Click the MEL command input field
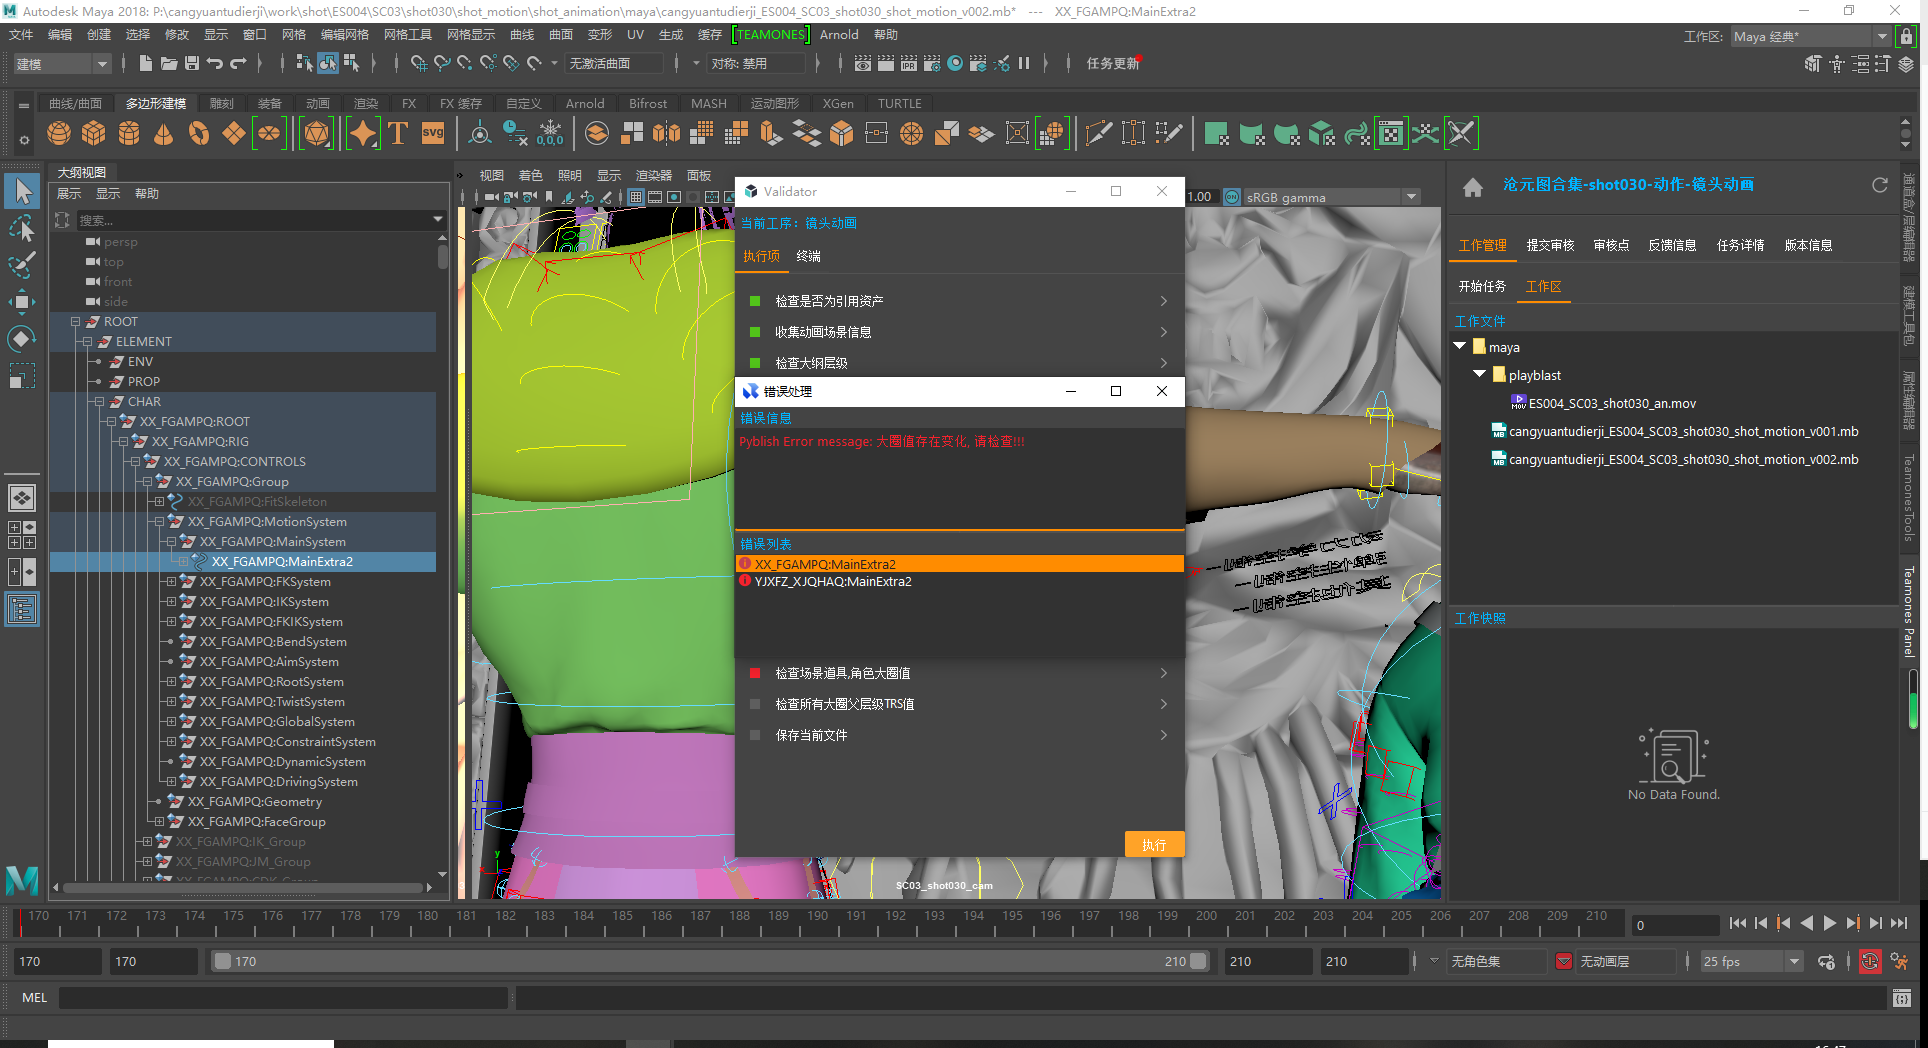 (283, 998)
